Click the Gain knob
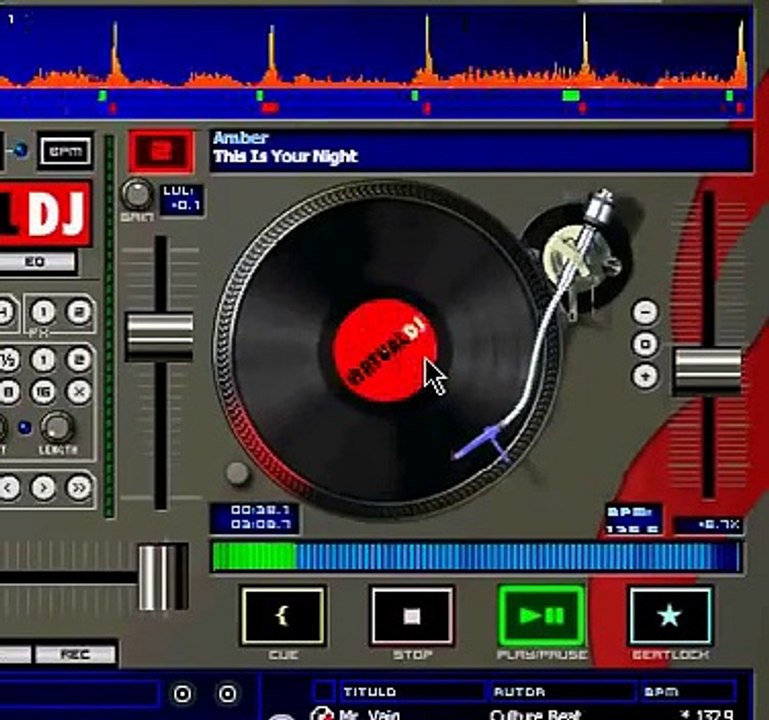This screenshot has width=769, height=720. [137, 194]
